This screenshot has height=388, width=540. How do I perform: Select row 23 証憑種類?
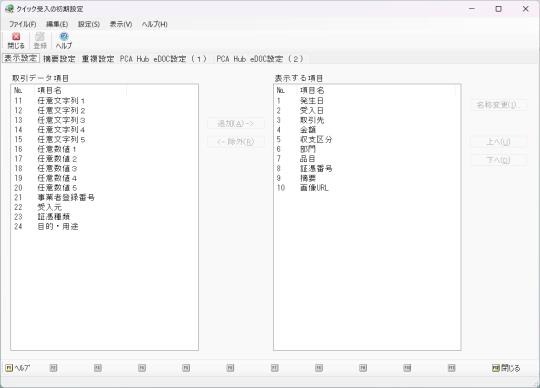pos(104,217)
